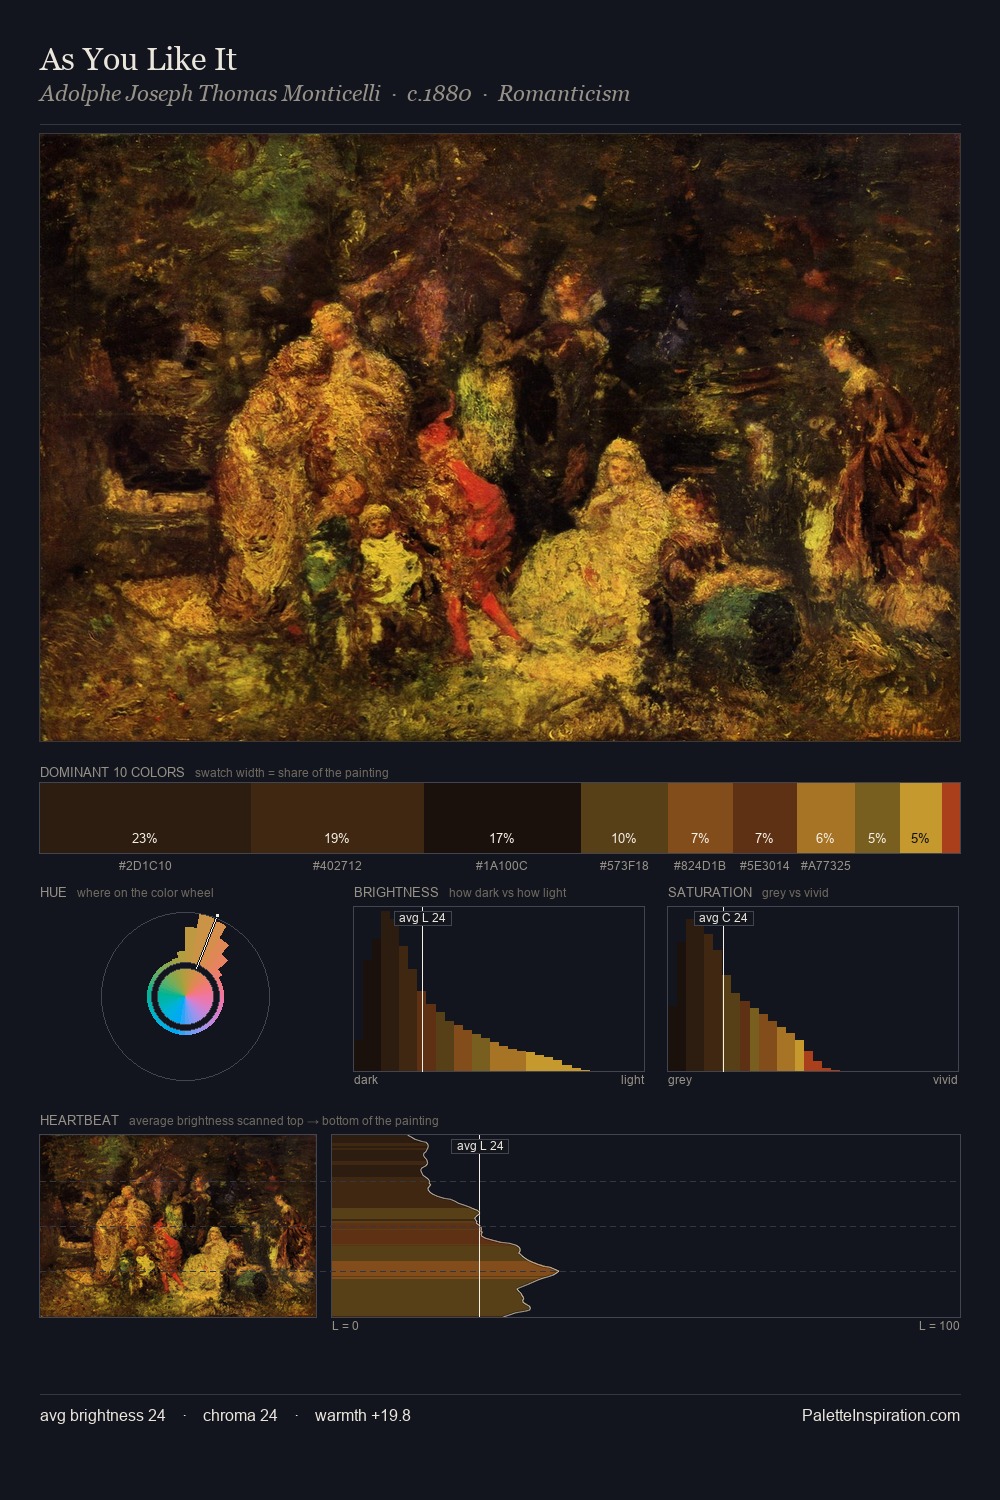Select the narrow red-orange swatch at the palette end
This screenshot has width=1000, height=1500.
click(951, 818)
